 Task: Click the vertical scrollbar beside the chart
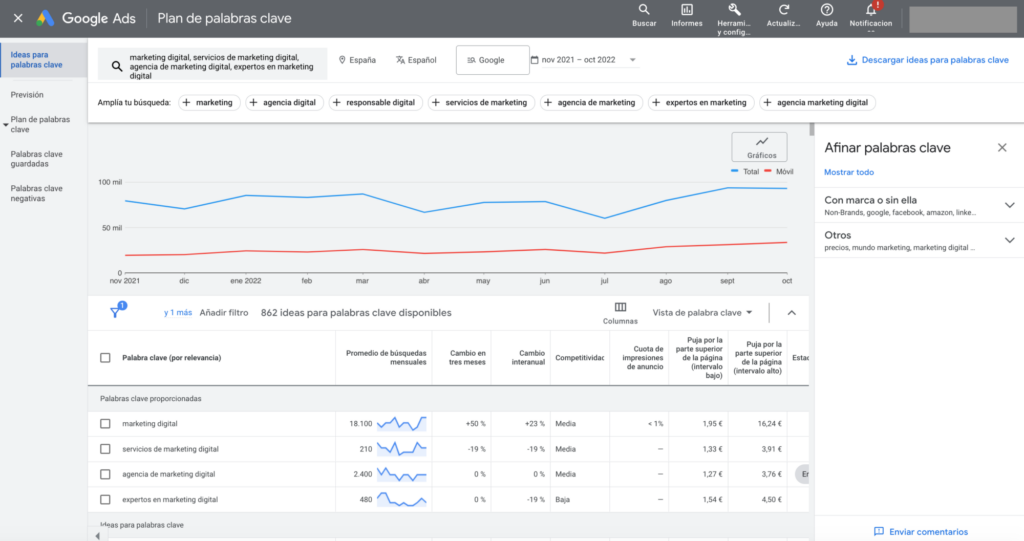point(812,129)
